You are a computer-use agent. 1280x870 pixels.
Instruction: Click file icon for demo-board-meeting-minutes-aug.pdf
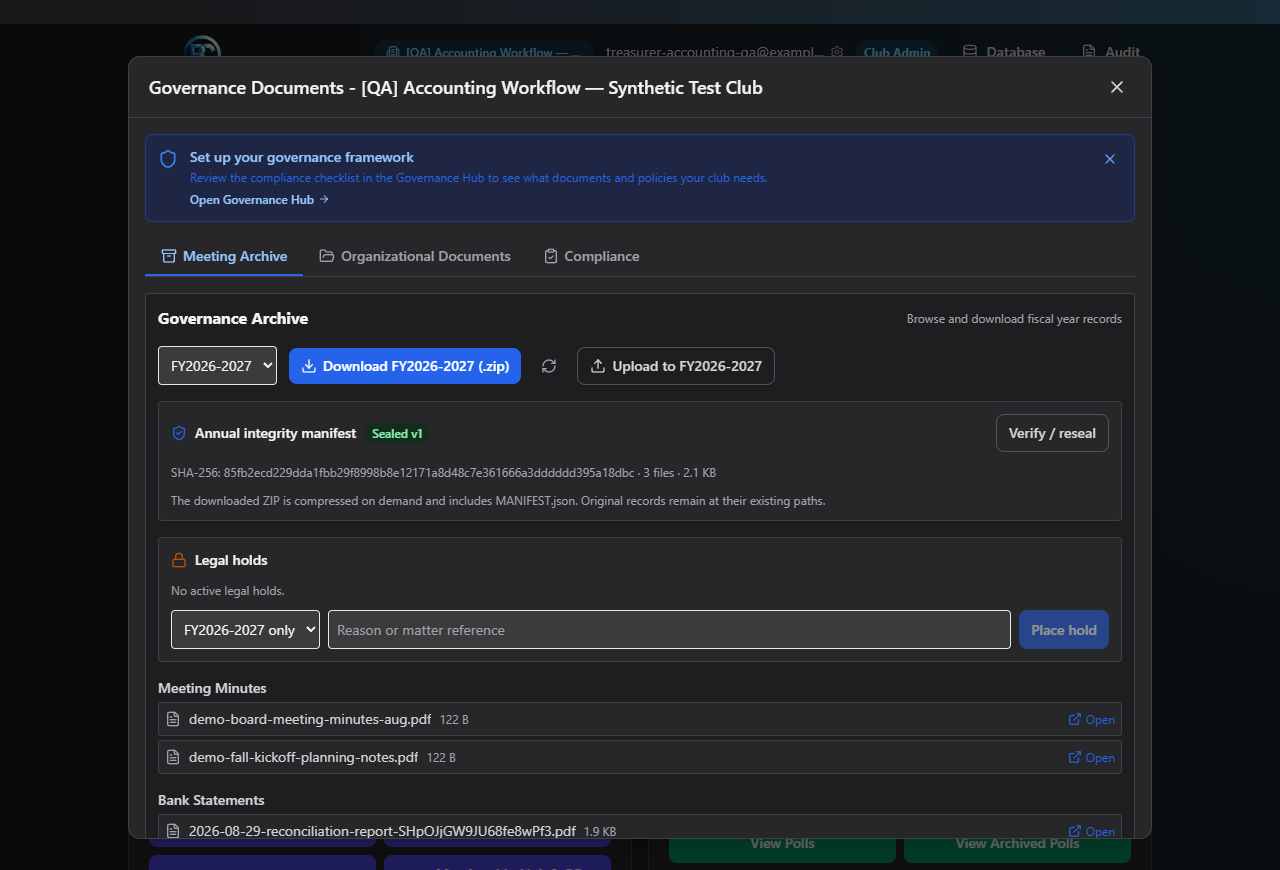click(x=173, y=719)
